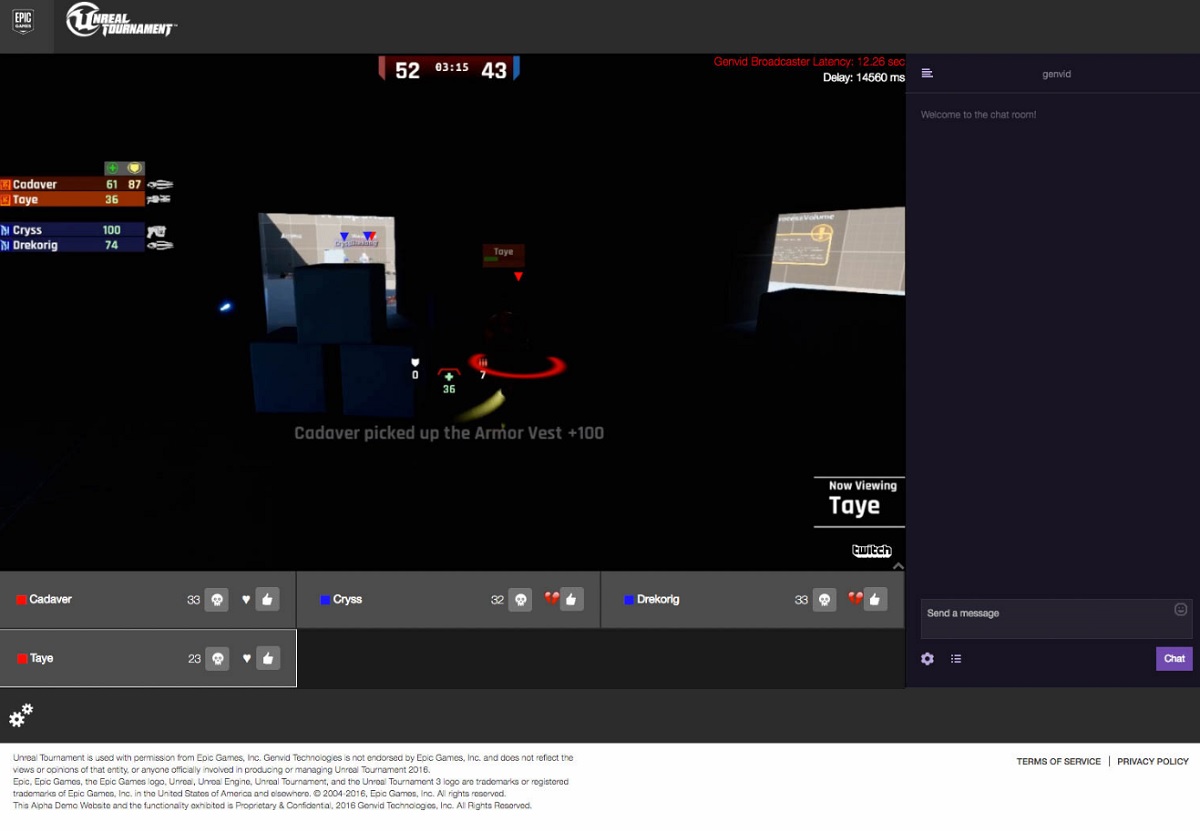1200x831 pixels.
Task: Open the emoticon picker in chat
Action: pyautogui.click(x=1181, y=609)
